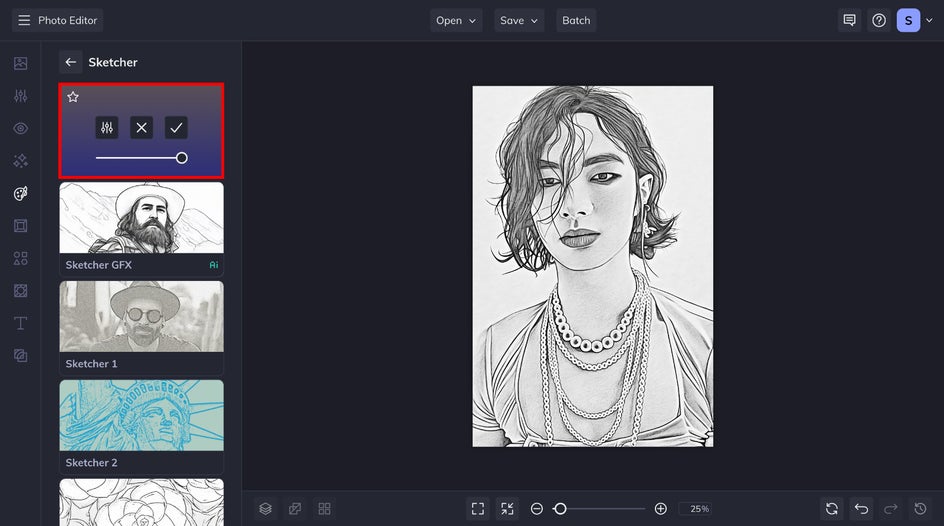Zoom out with the minus button
The height and width of the screenshot is (526, 944).
[x=536, y=509]
